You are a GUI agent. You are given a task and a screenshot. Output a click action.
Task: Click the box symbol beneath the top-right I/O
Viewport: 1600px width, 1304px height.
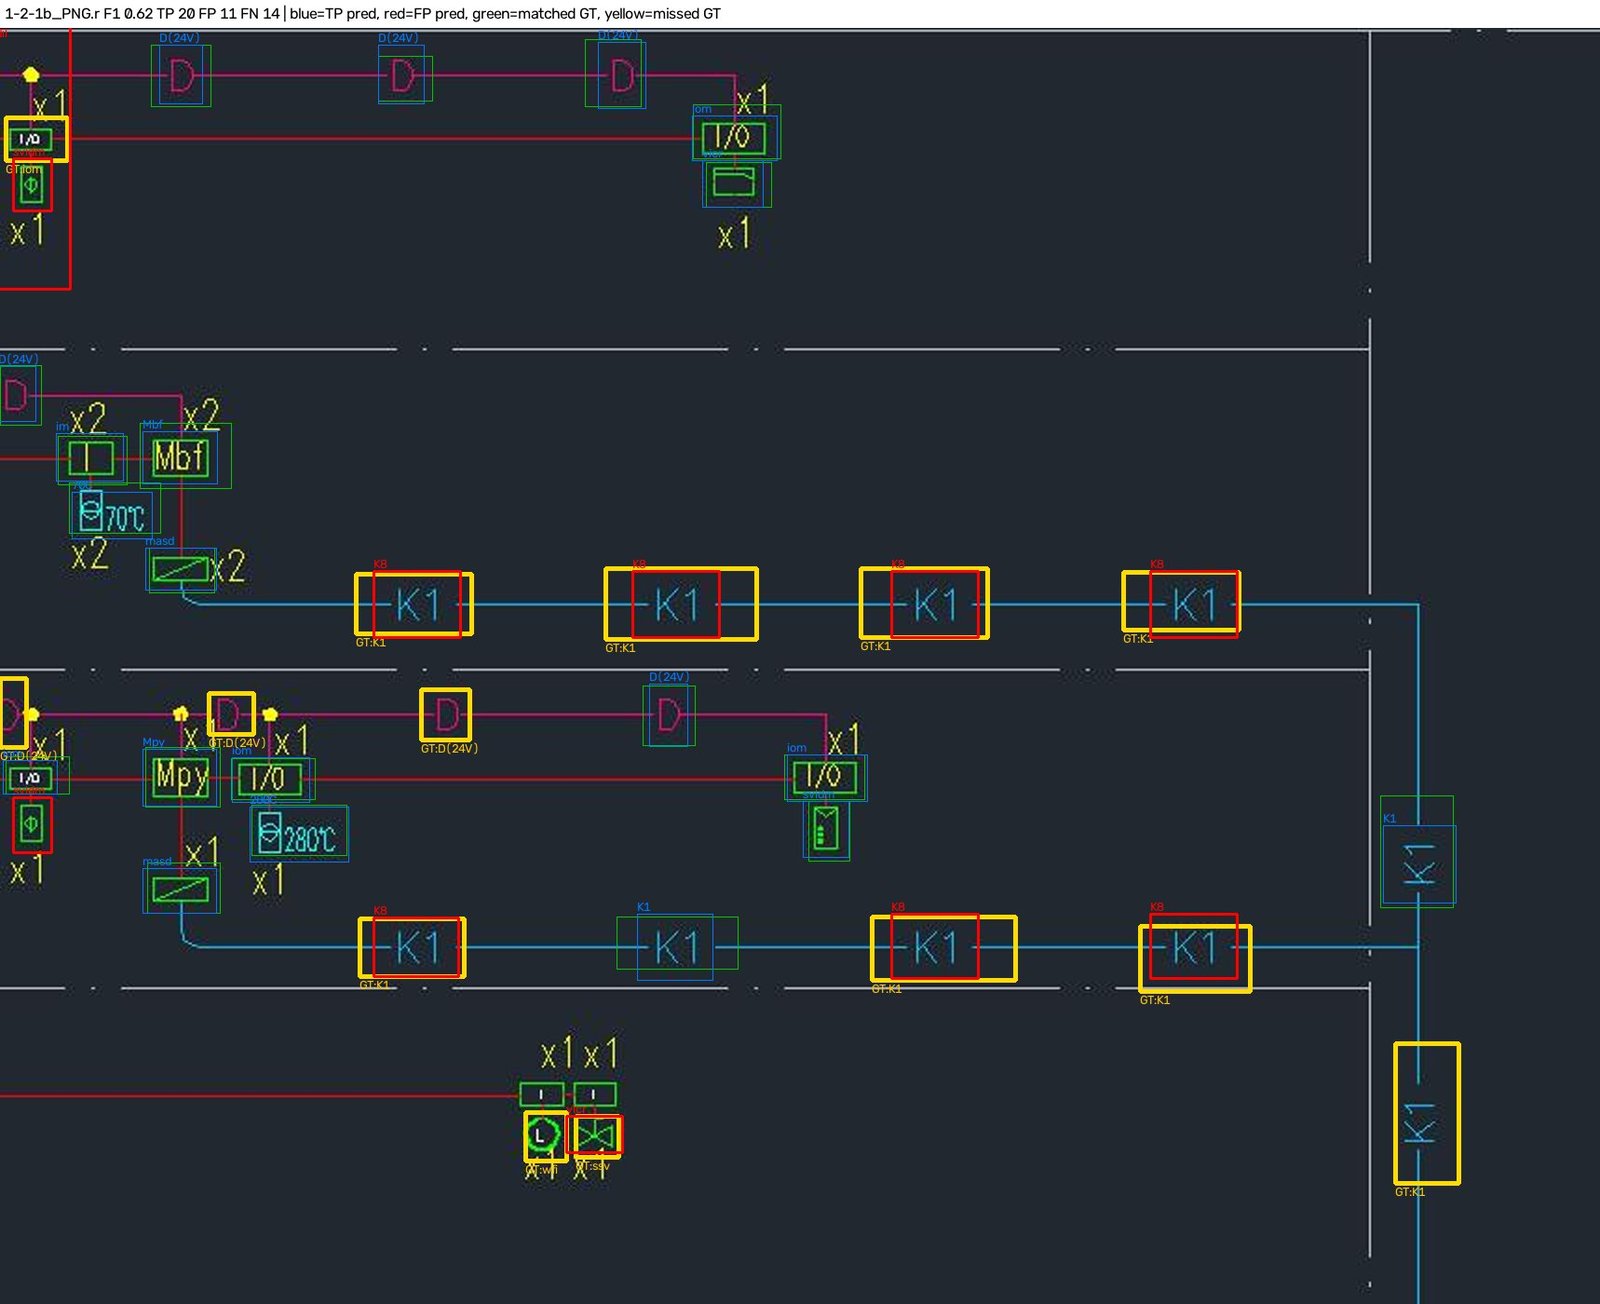click(735, 183)
